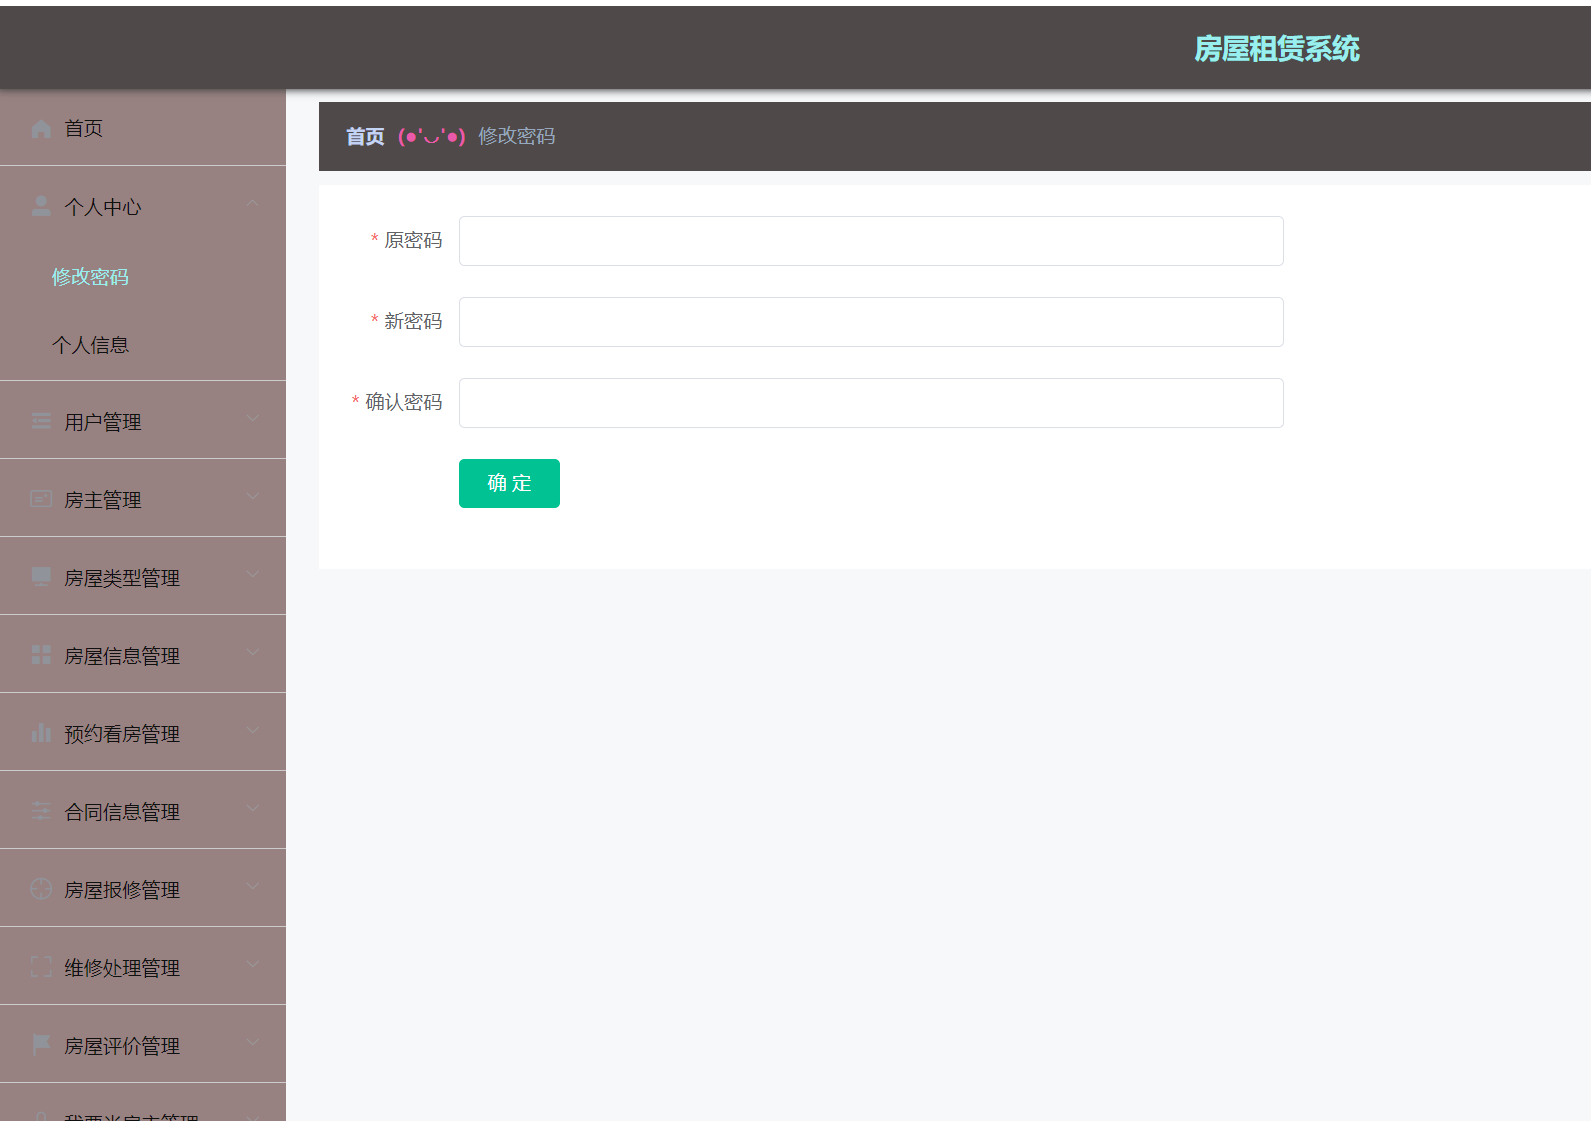Expand the 房主管理 chevron
Screen dimensions: 1591x1121
pyautogui.click(x=252, y=496)
